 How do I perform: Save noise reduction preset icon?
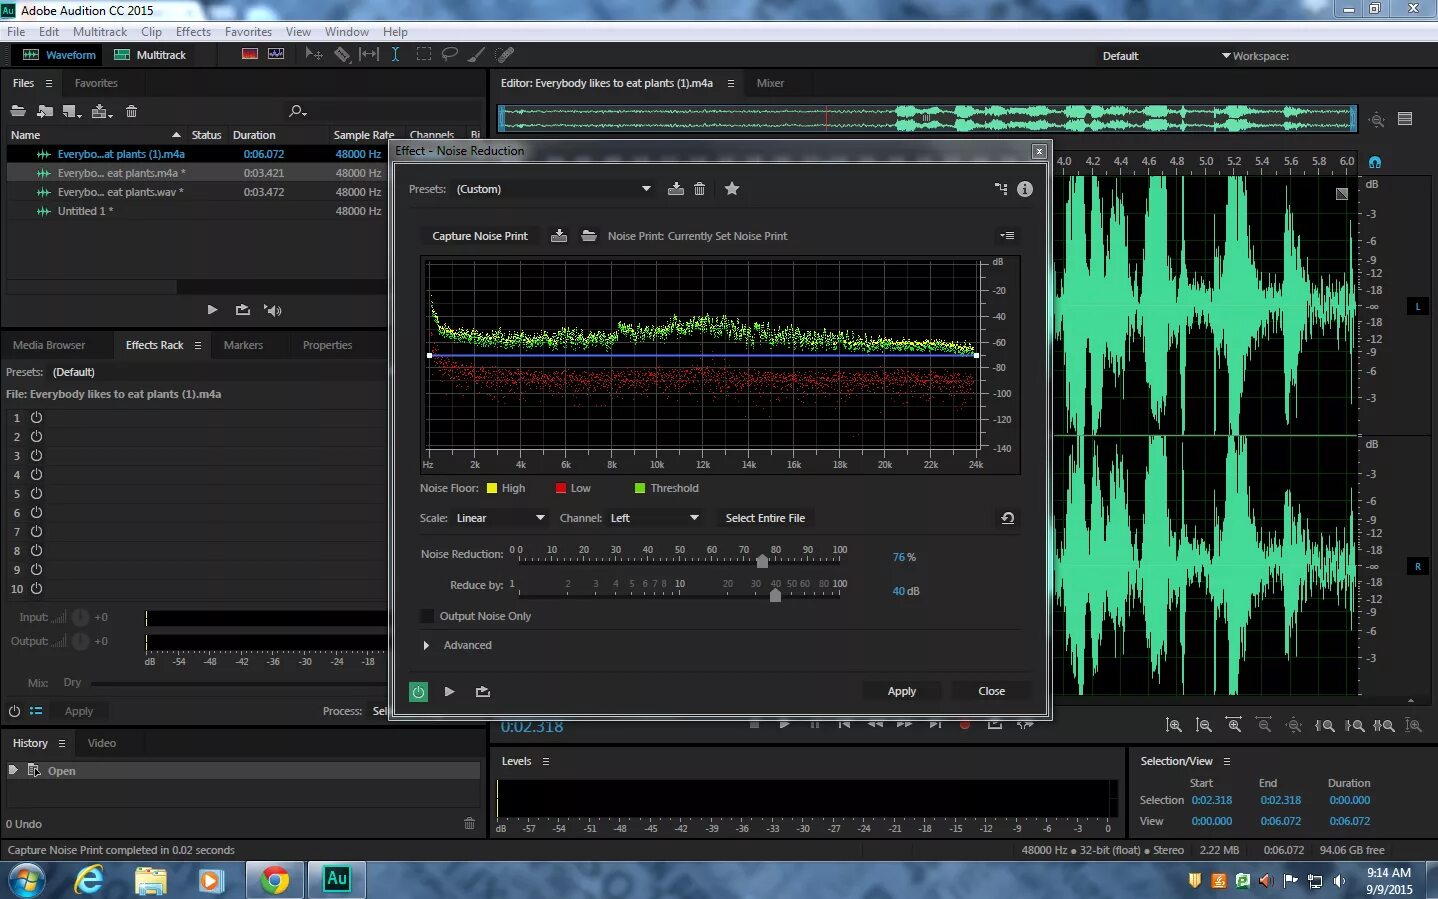676,189
